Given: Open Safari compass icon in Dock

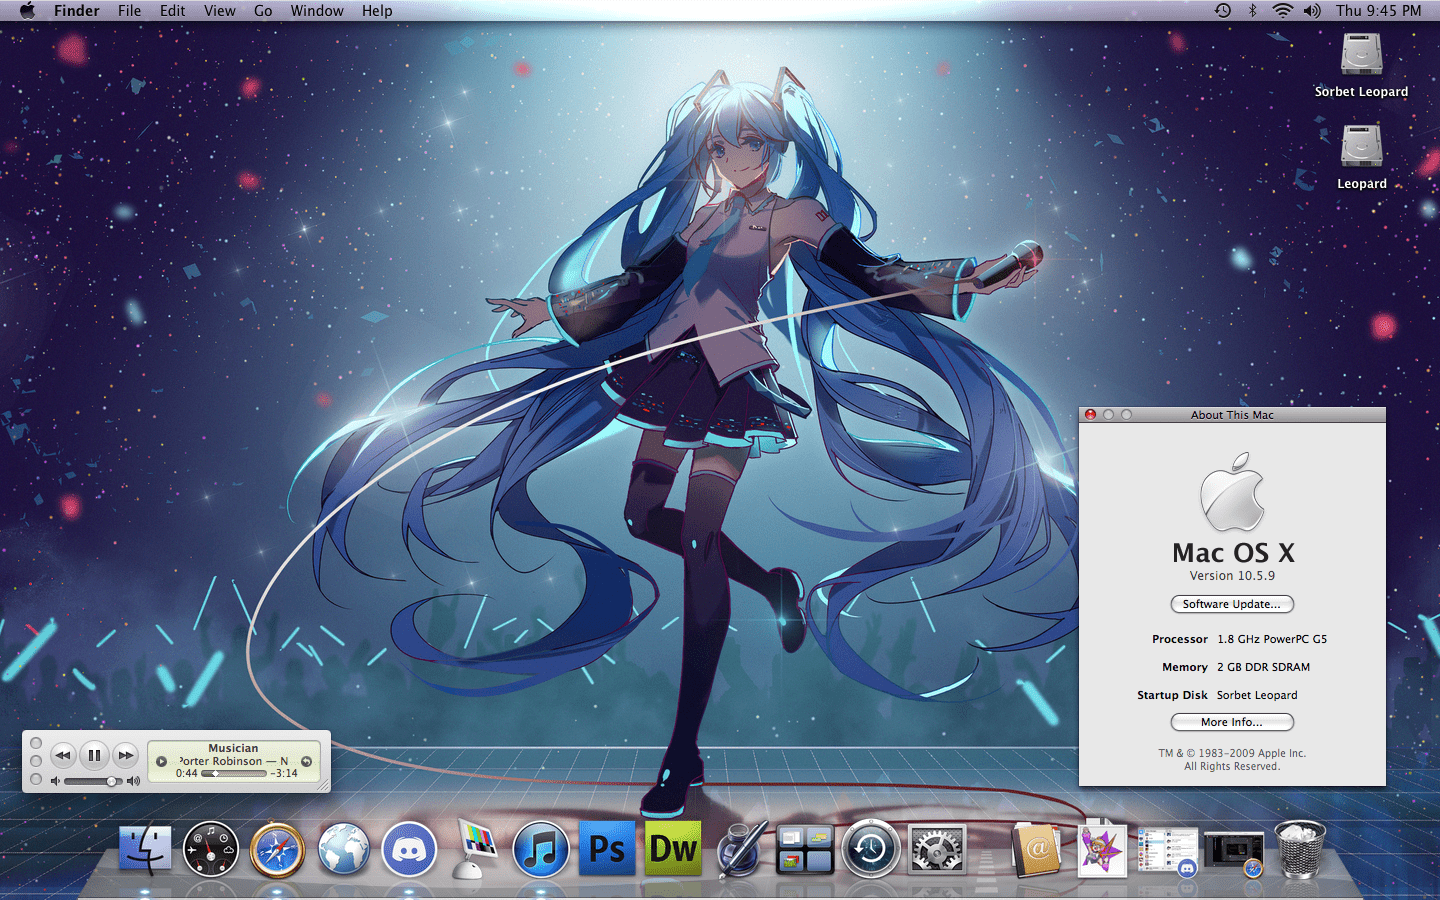Looking at the screenshot, I should (x=278, y=849).
